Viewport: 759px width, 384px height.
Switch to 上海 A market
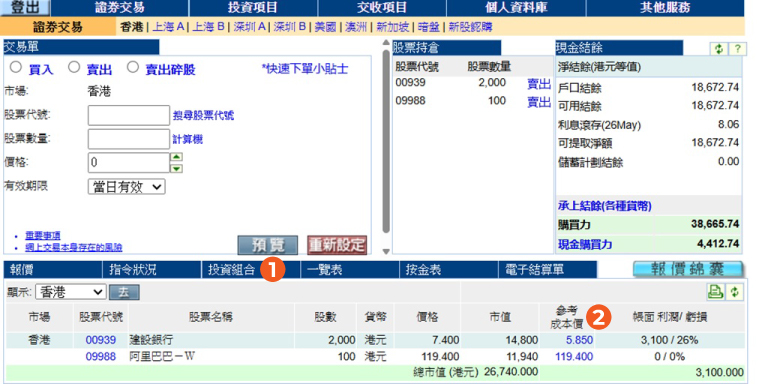[x=168, y=27]
